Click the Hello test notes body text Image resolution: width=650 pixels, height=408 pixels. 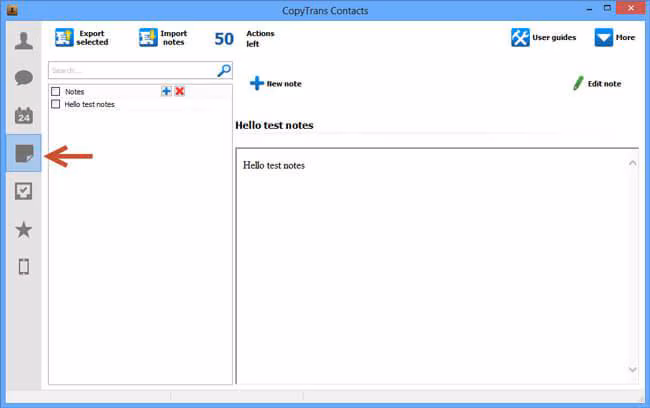[274, 165]
